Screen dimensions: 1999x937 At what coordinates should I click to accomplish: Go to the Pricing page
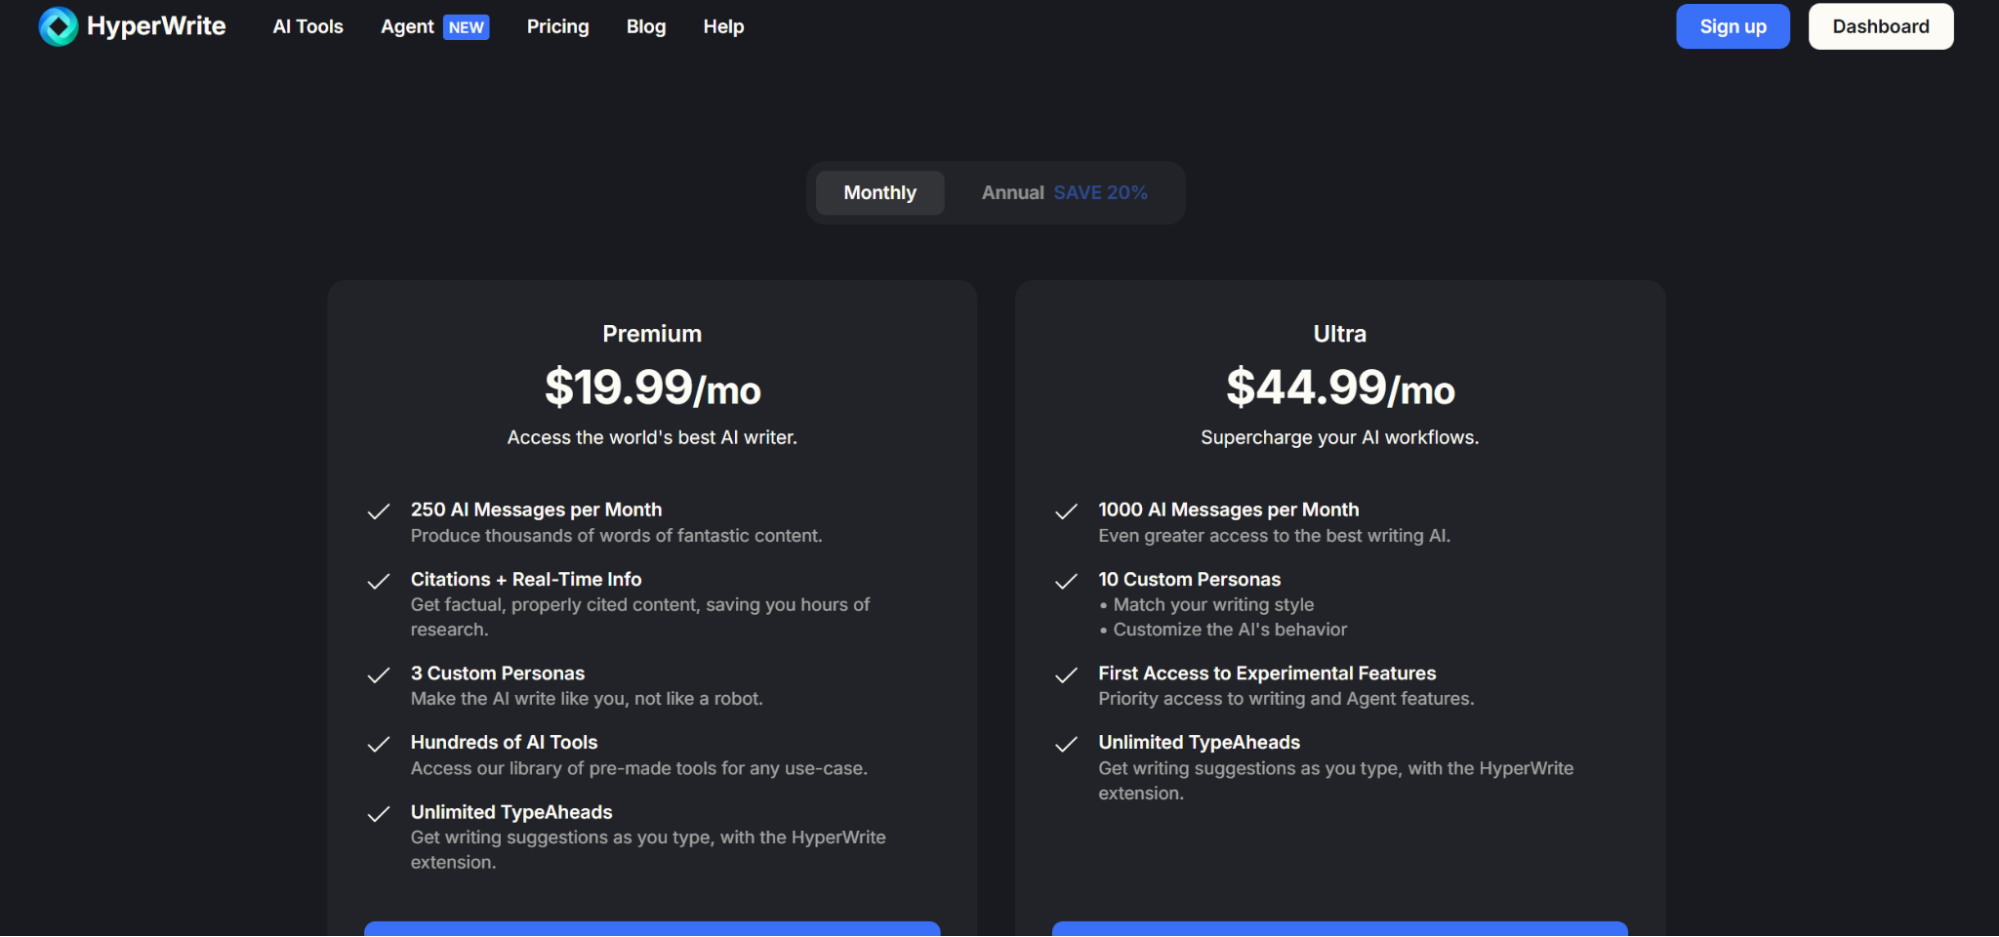pos(558,27)
